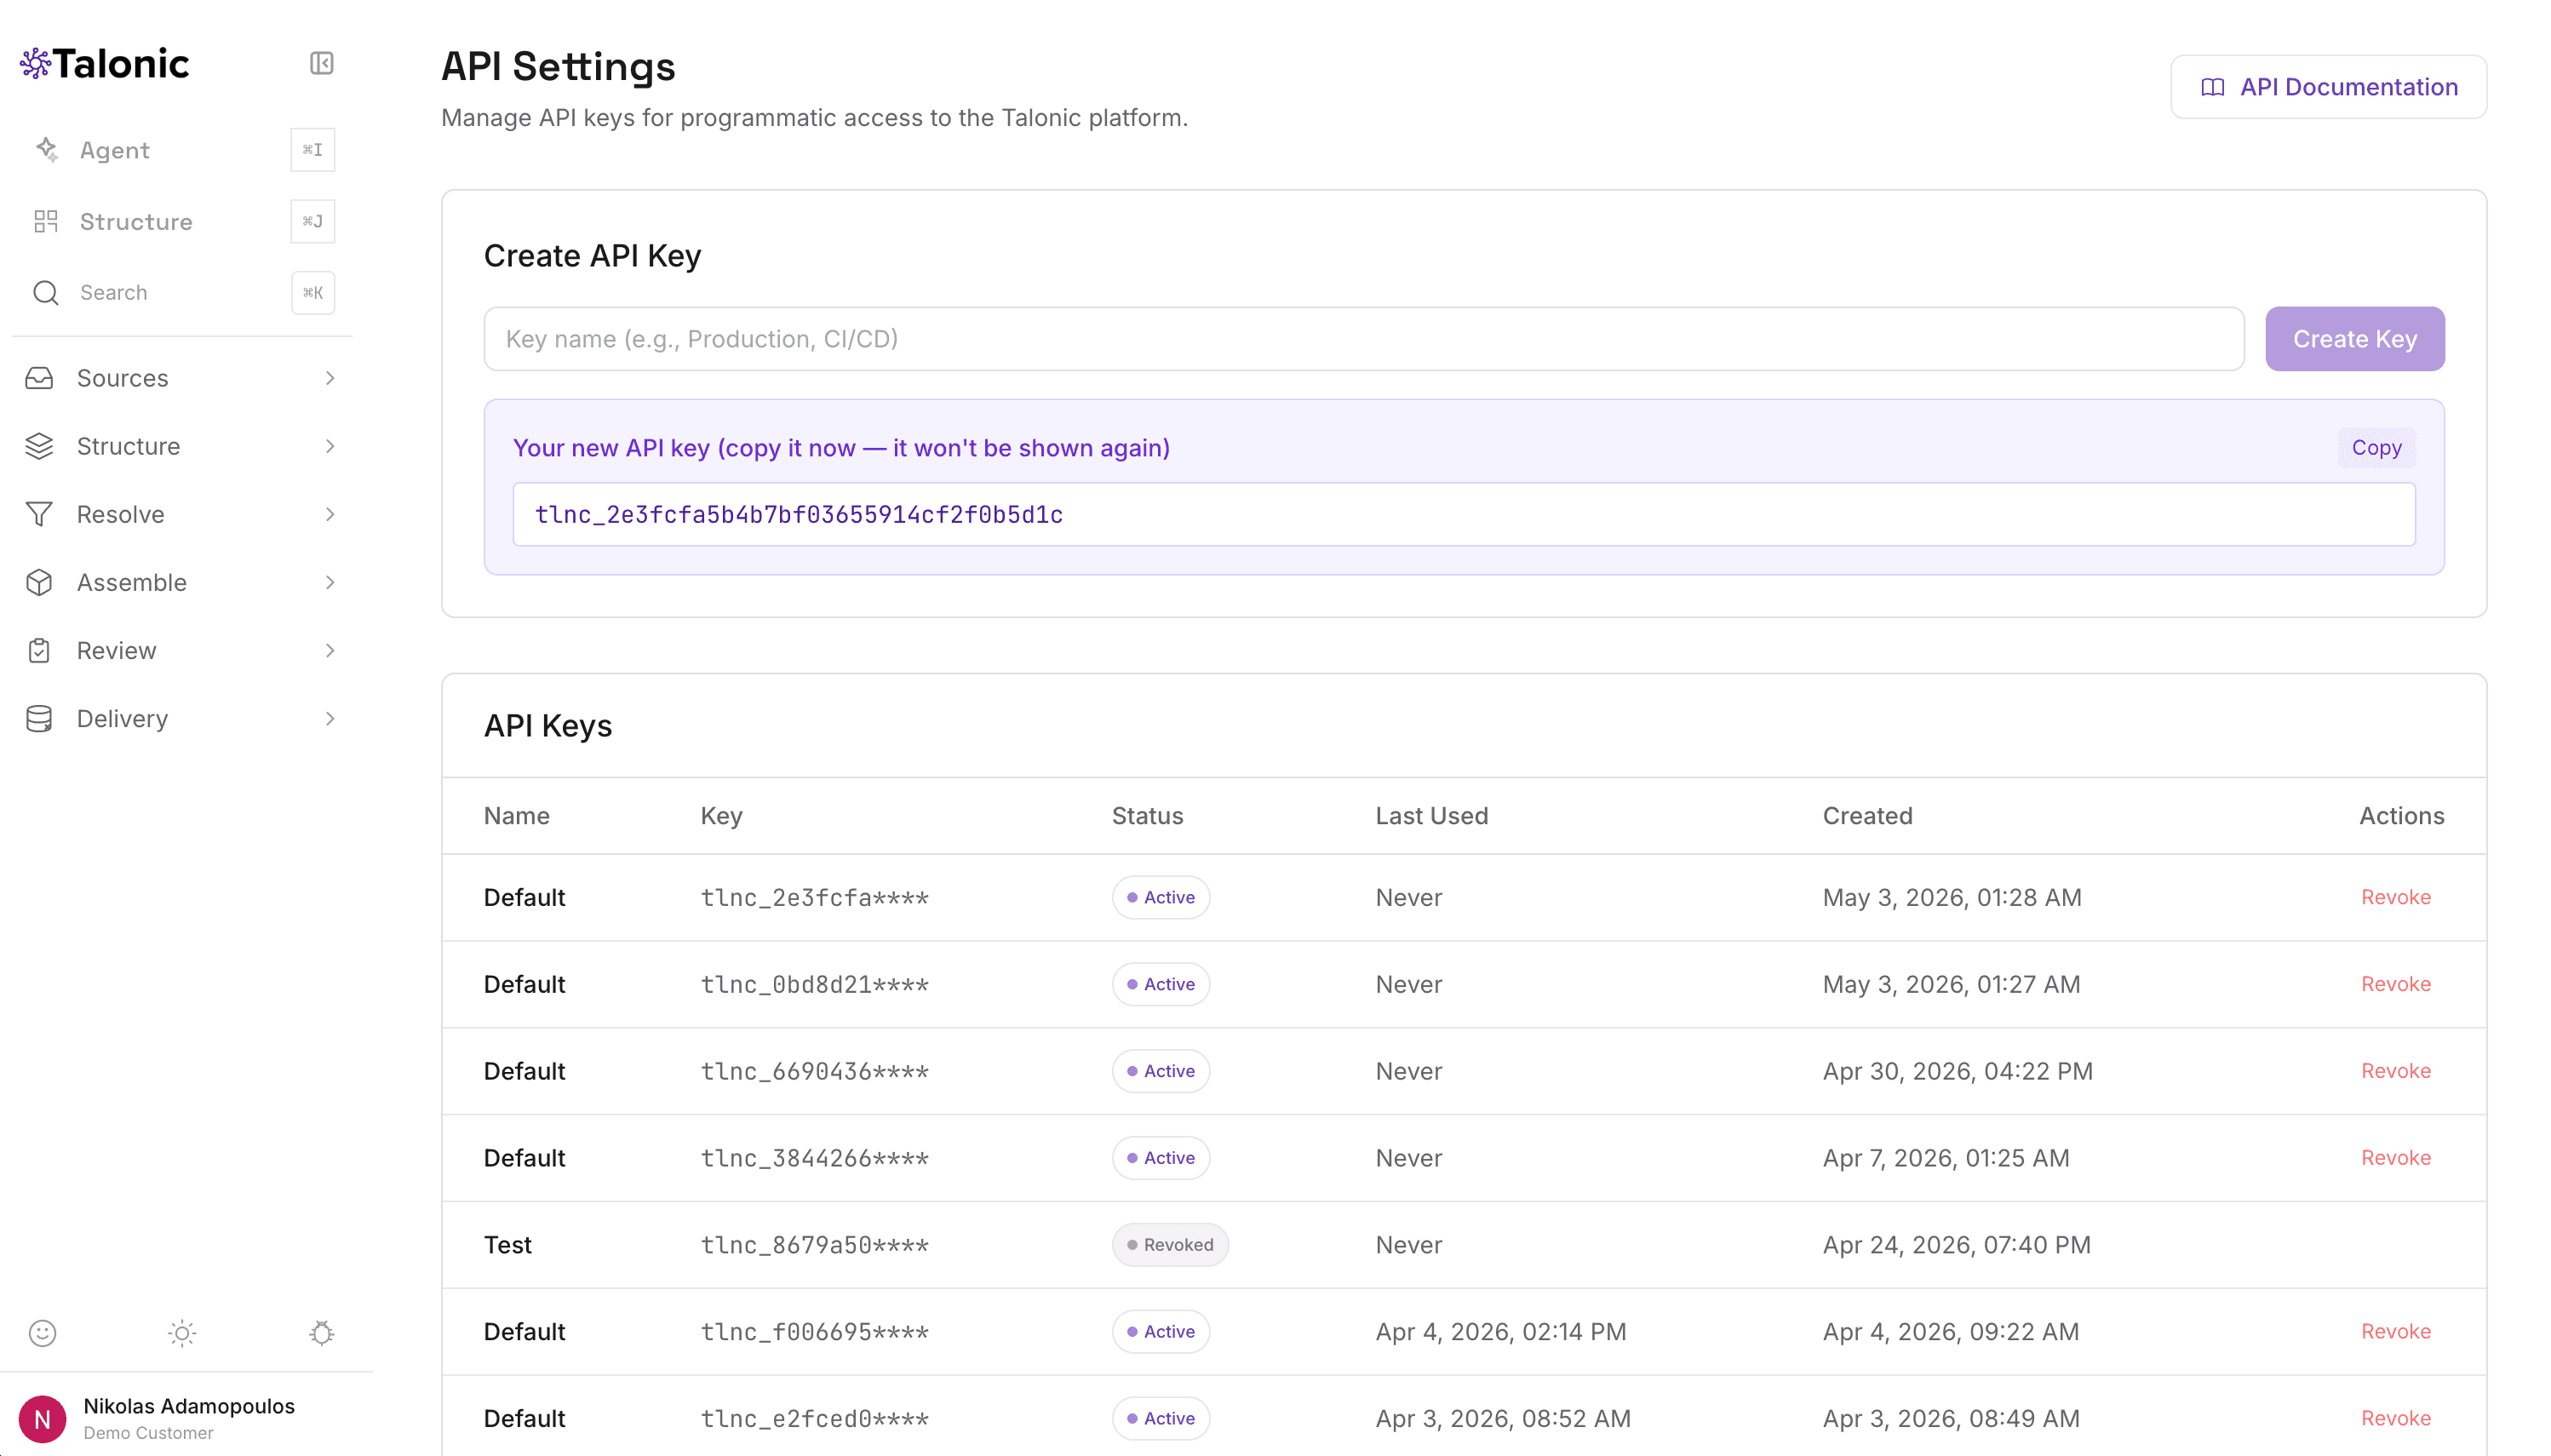Screen dimensions: 2551x1456
Task: Click the ⌘J shortcut badge
Action: (x=312, y=221)
